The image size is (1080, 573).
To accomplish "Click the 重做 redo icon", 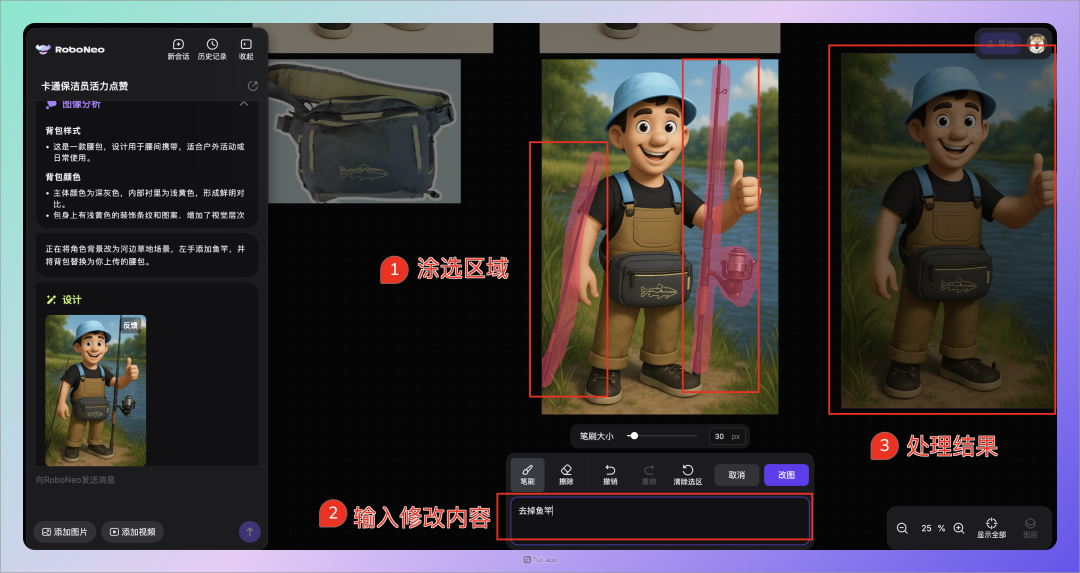I will point(649,474).
